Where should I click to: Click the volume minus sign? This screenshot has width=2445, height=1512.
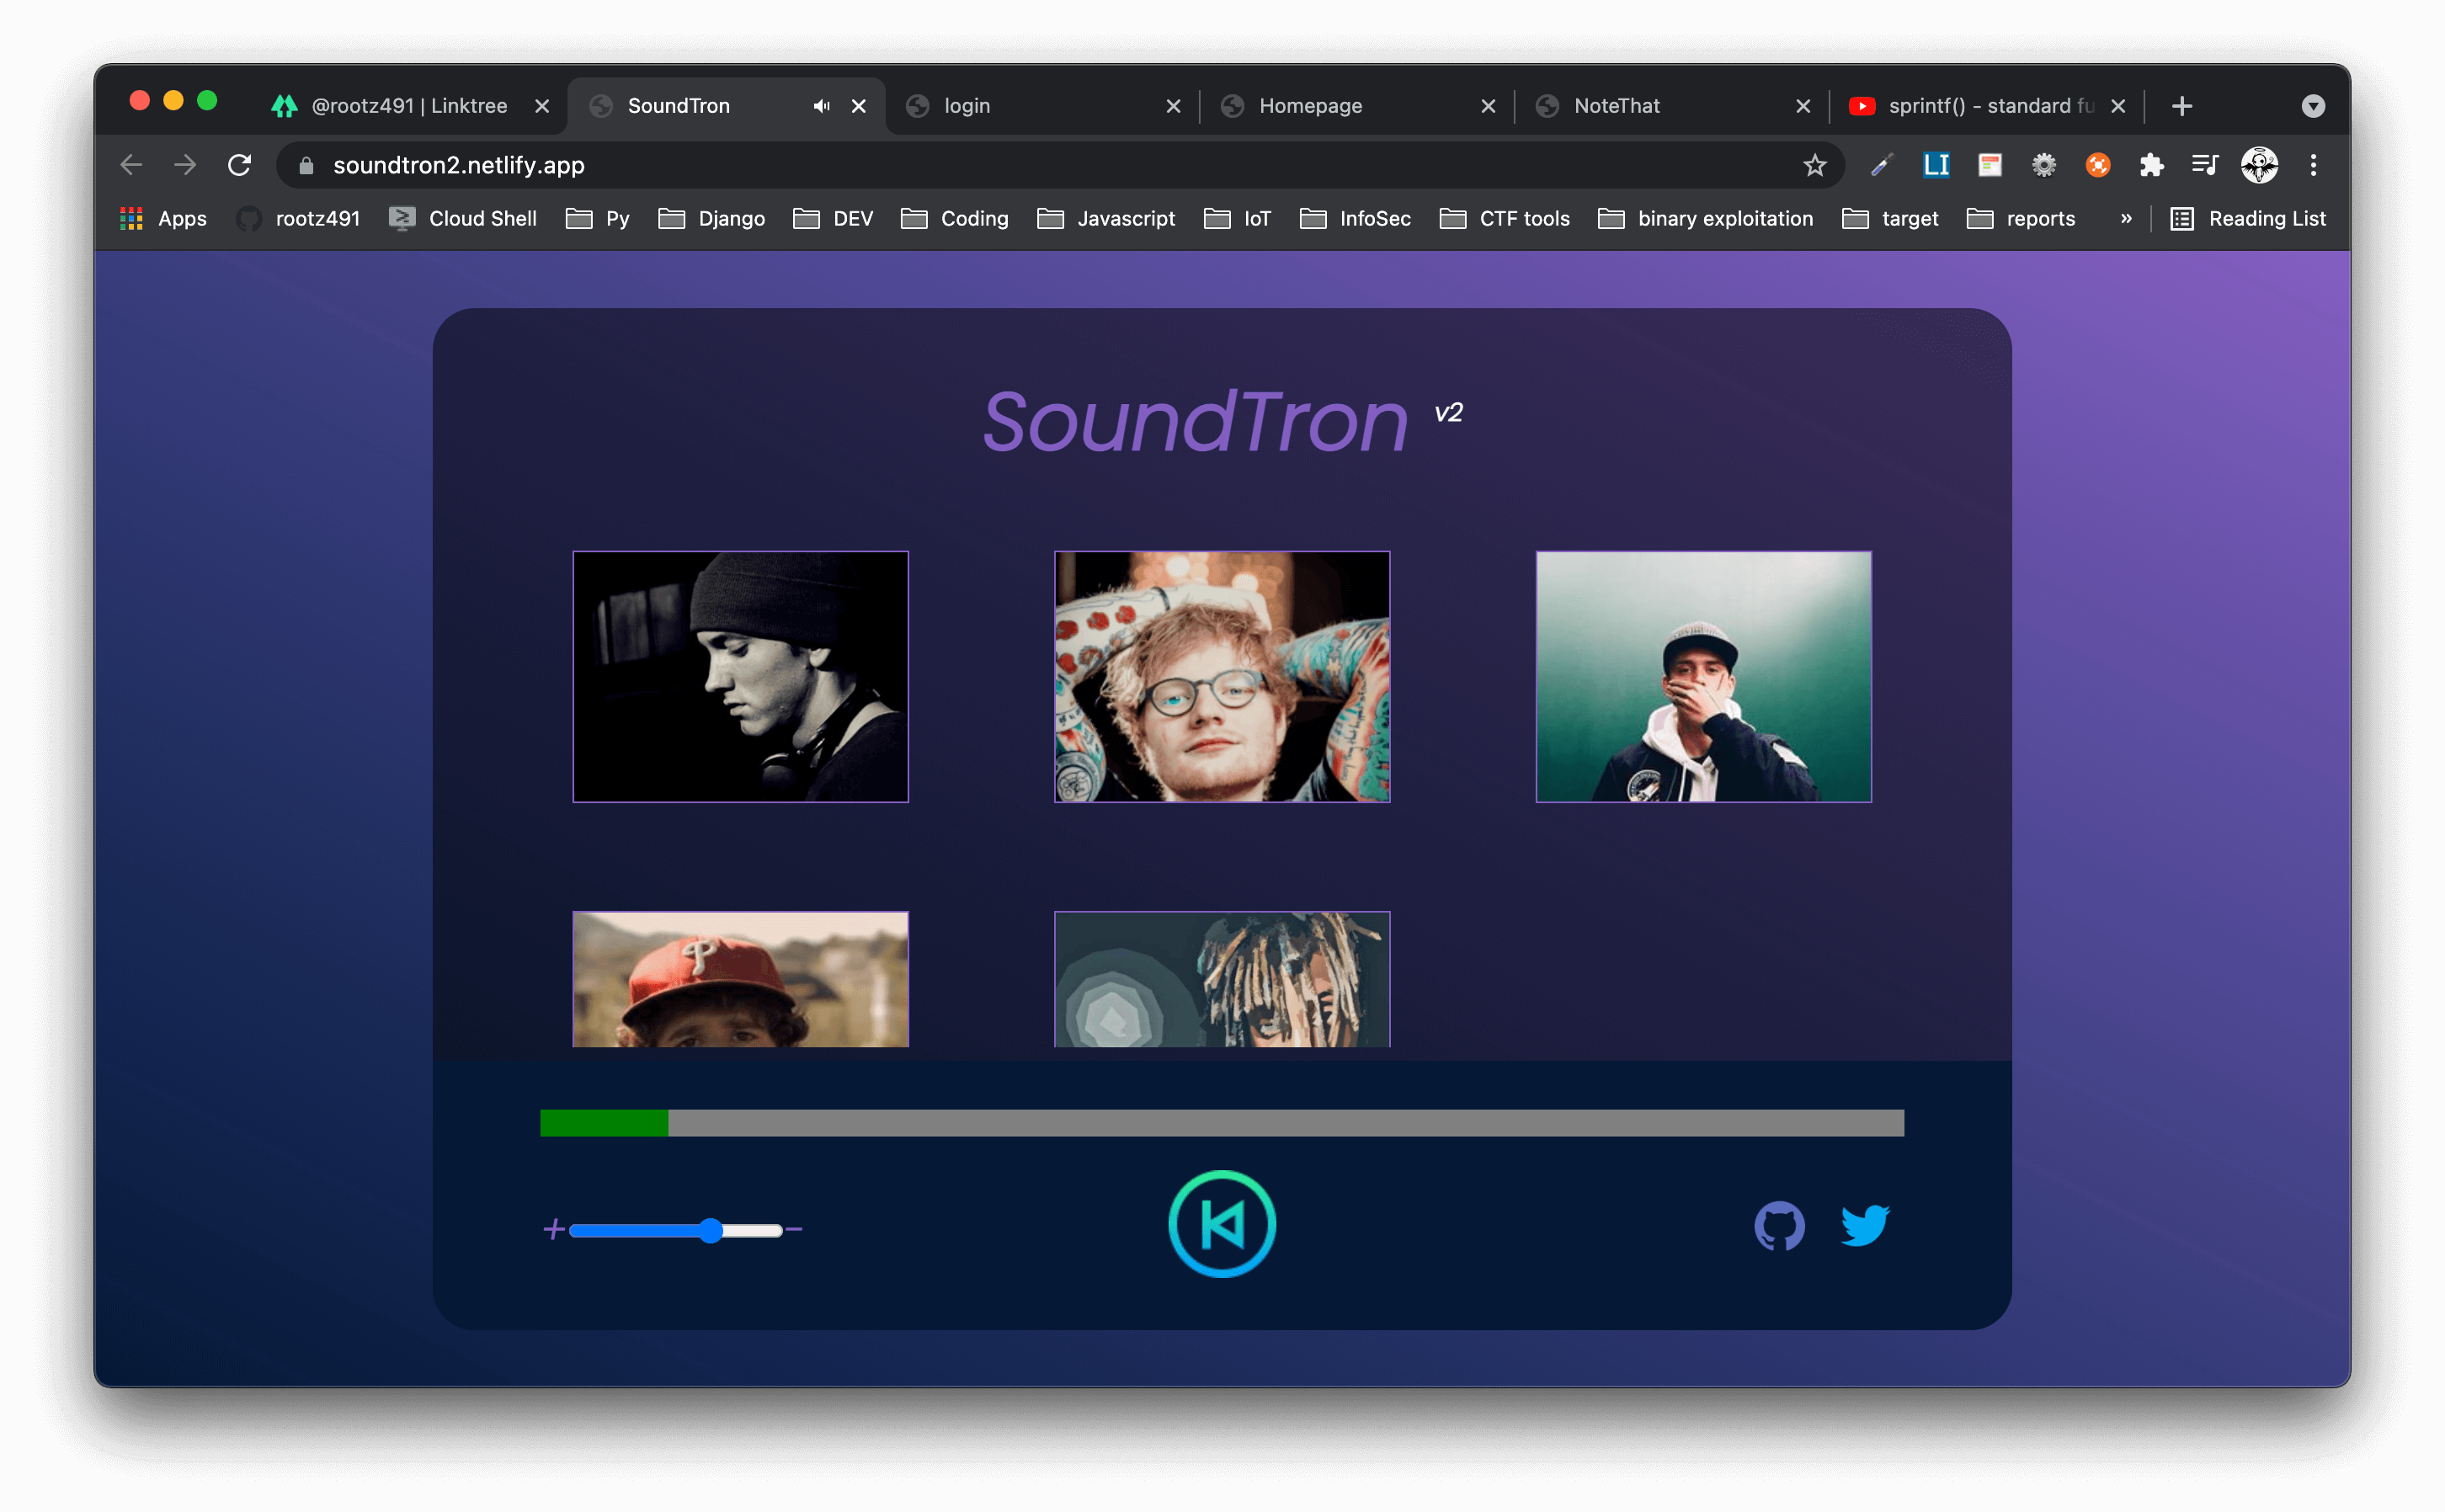(794, 1229)
